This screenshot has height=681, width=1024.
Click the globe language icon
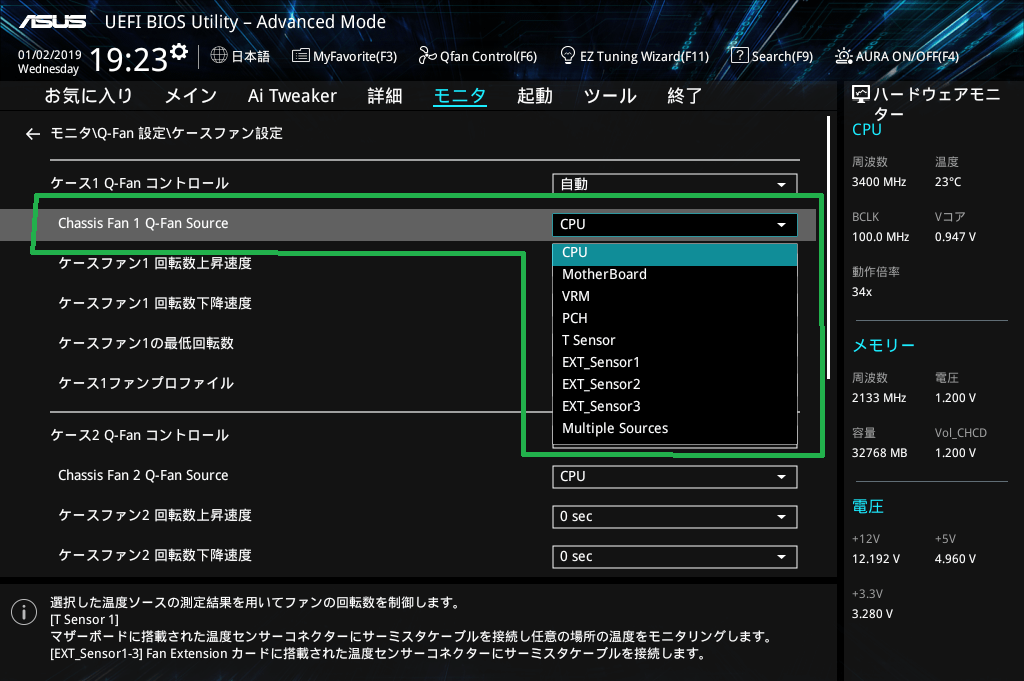(x=219, y=55)
